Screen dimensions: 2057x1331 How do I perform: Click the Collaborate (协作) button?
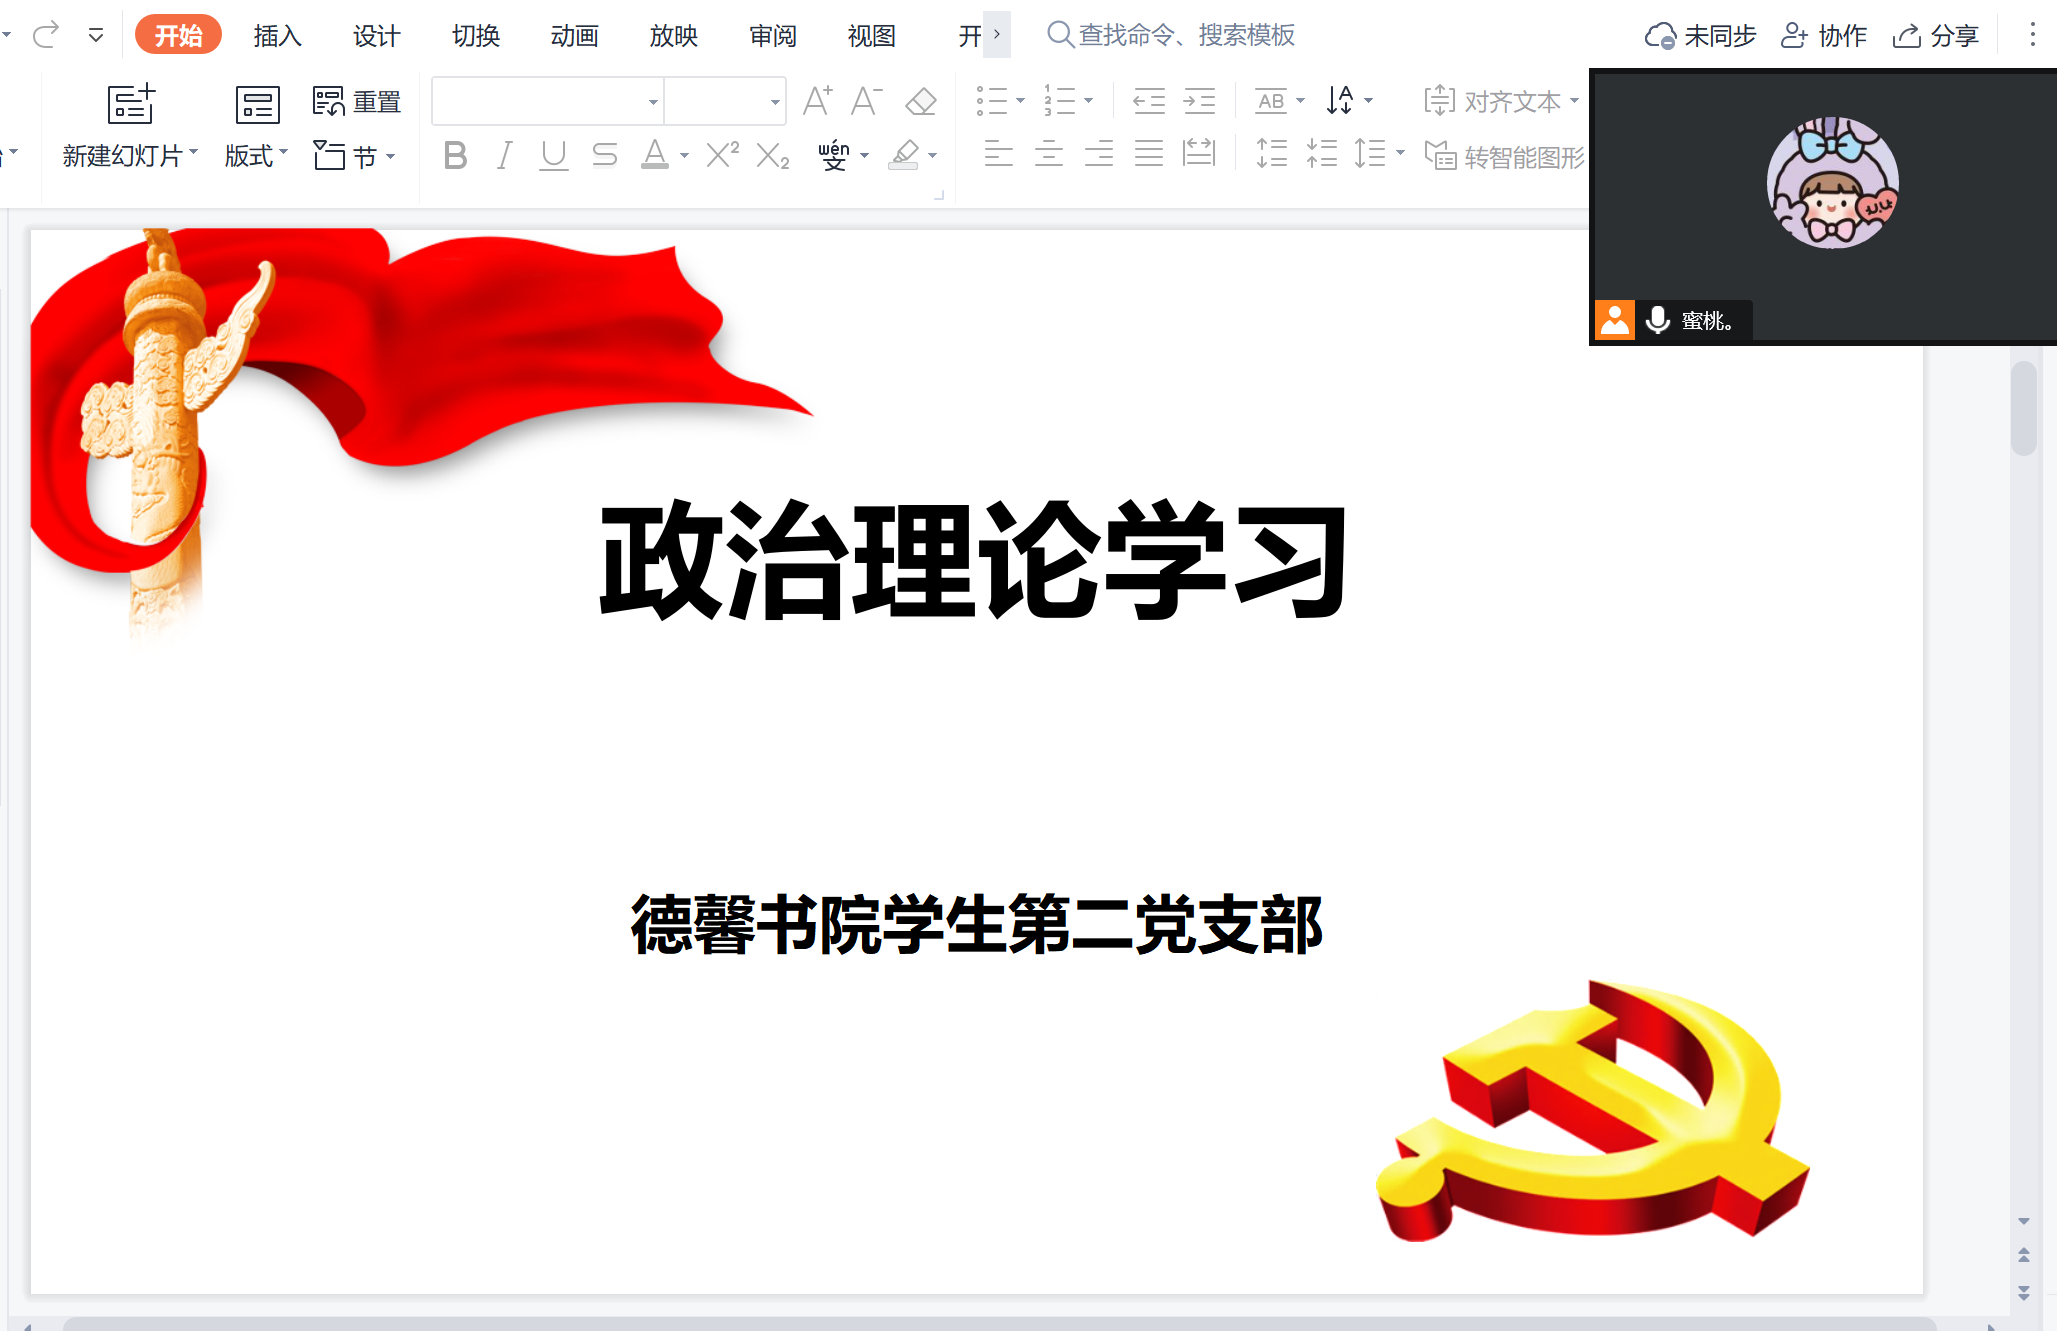pos(1824,36)
